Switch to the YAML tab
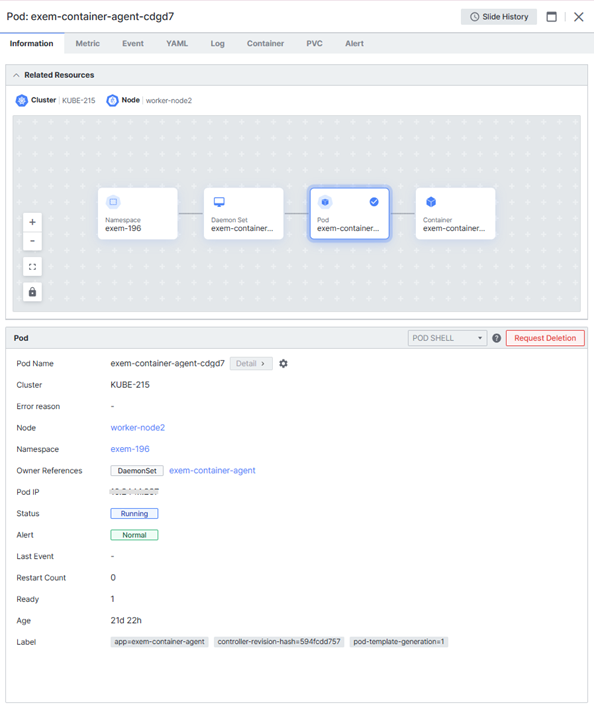 [x=177, y=43]
